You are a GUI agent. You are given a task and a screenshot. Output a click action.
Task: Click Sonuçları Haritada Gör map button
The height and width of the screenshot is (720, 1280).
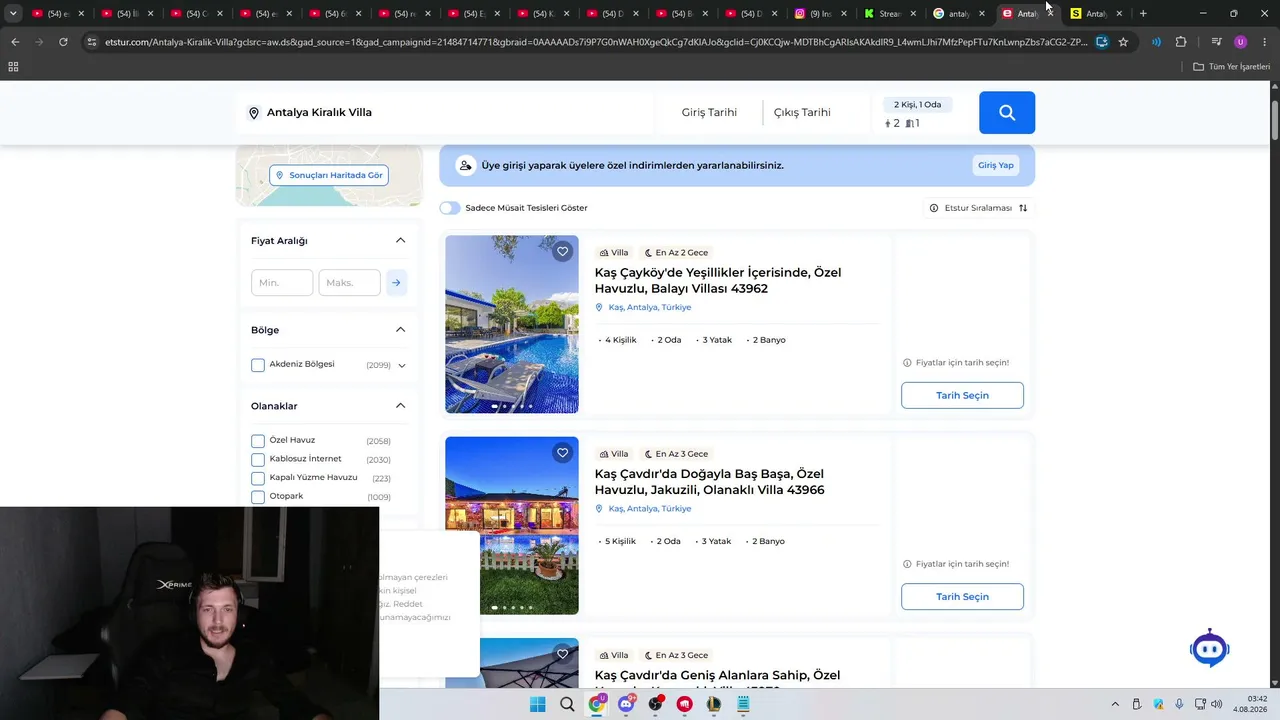329,175
